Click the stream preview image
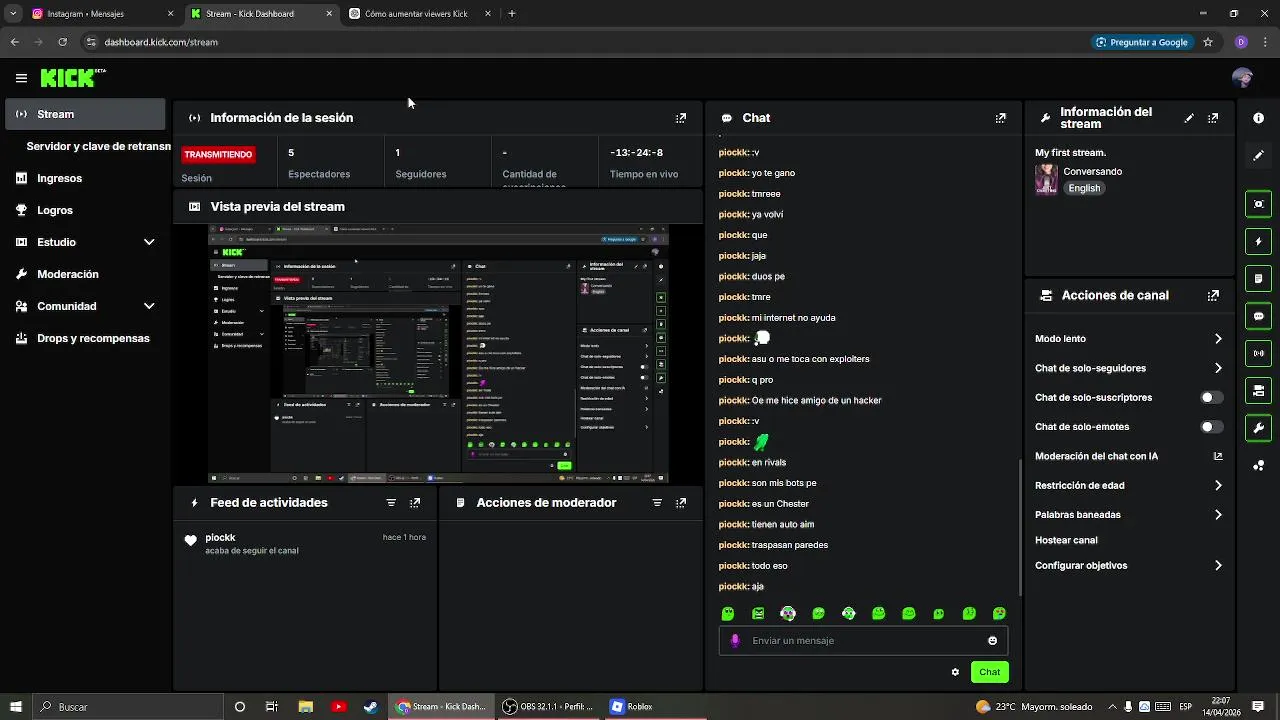The image size is (1280, 720). coord(438,354)
